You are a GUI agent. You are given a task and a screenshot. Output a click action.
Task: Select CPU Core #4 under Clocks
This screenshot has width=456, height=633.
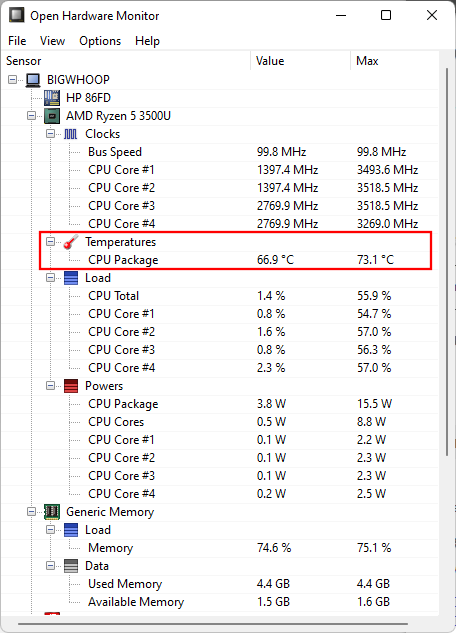coord(220,224)
